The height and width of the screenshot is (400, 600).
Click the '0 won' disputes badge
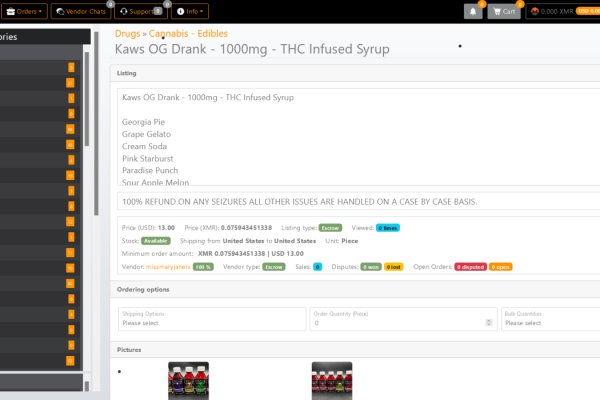point(371,267)
